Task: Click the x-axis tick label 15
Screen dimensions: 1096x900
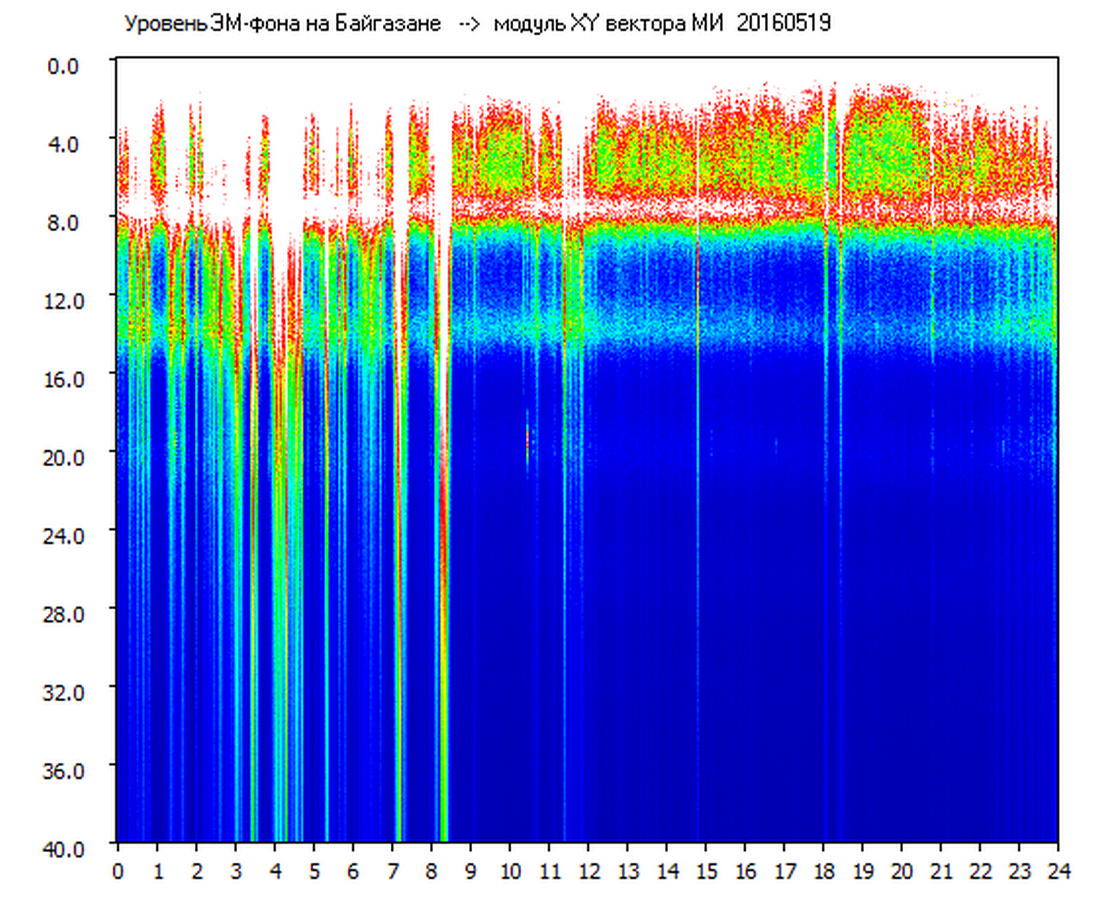Action: click(x=706, y=871)
